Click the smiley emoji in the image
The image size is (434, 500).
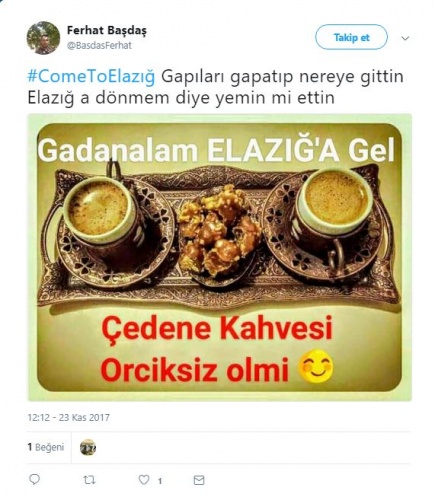pos(317,366)
